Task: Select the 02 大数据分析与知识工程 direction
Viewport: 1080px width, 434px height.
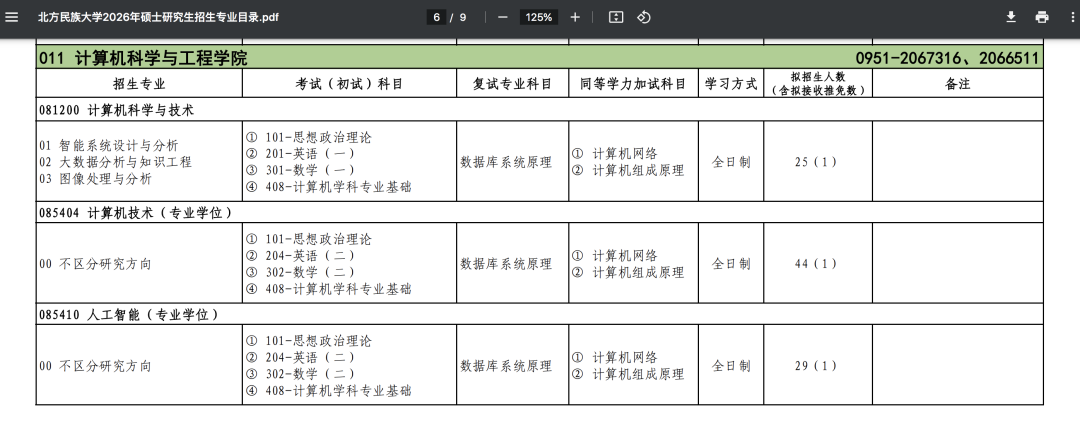Action: [x=115, y=162]
